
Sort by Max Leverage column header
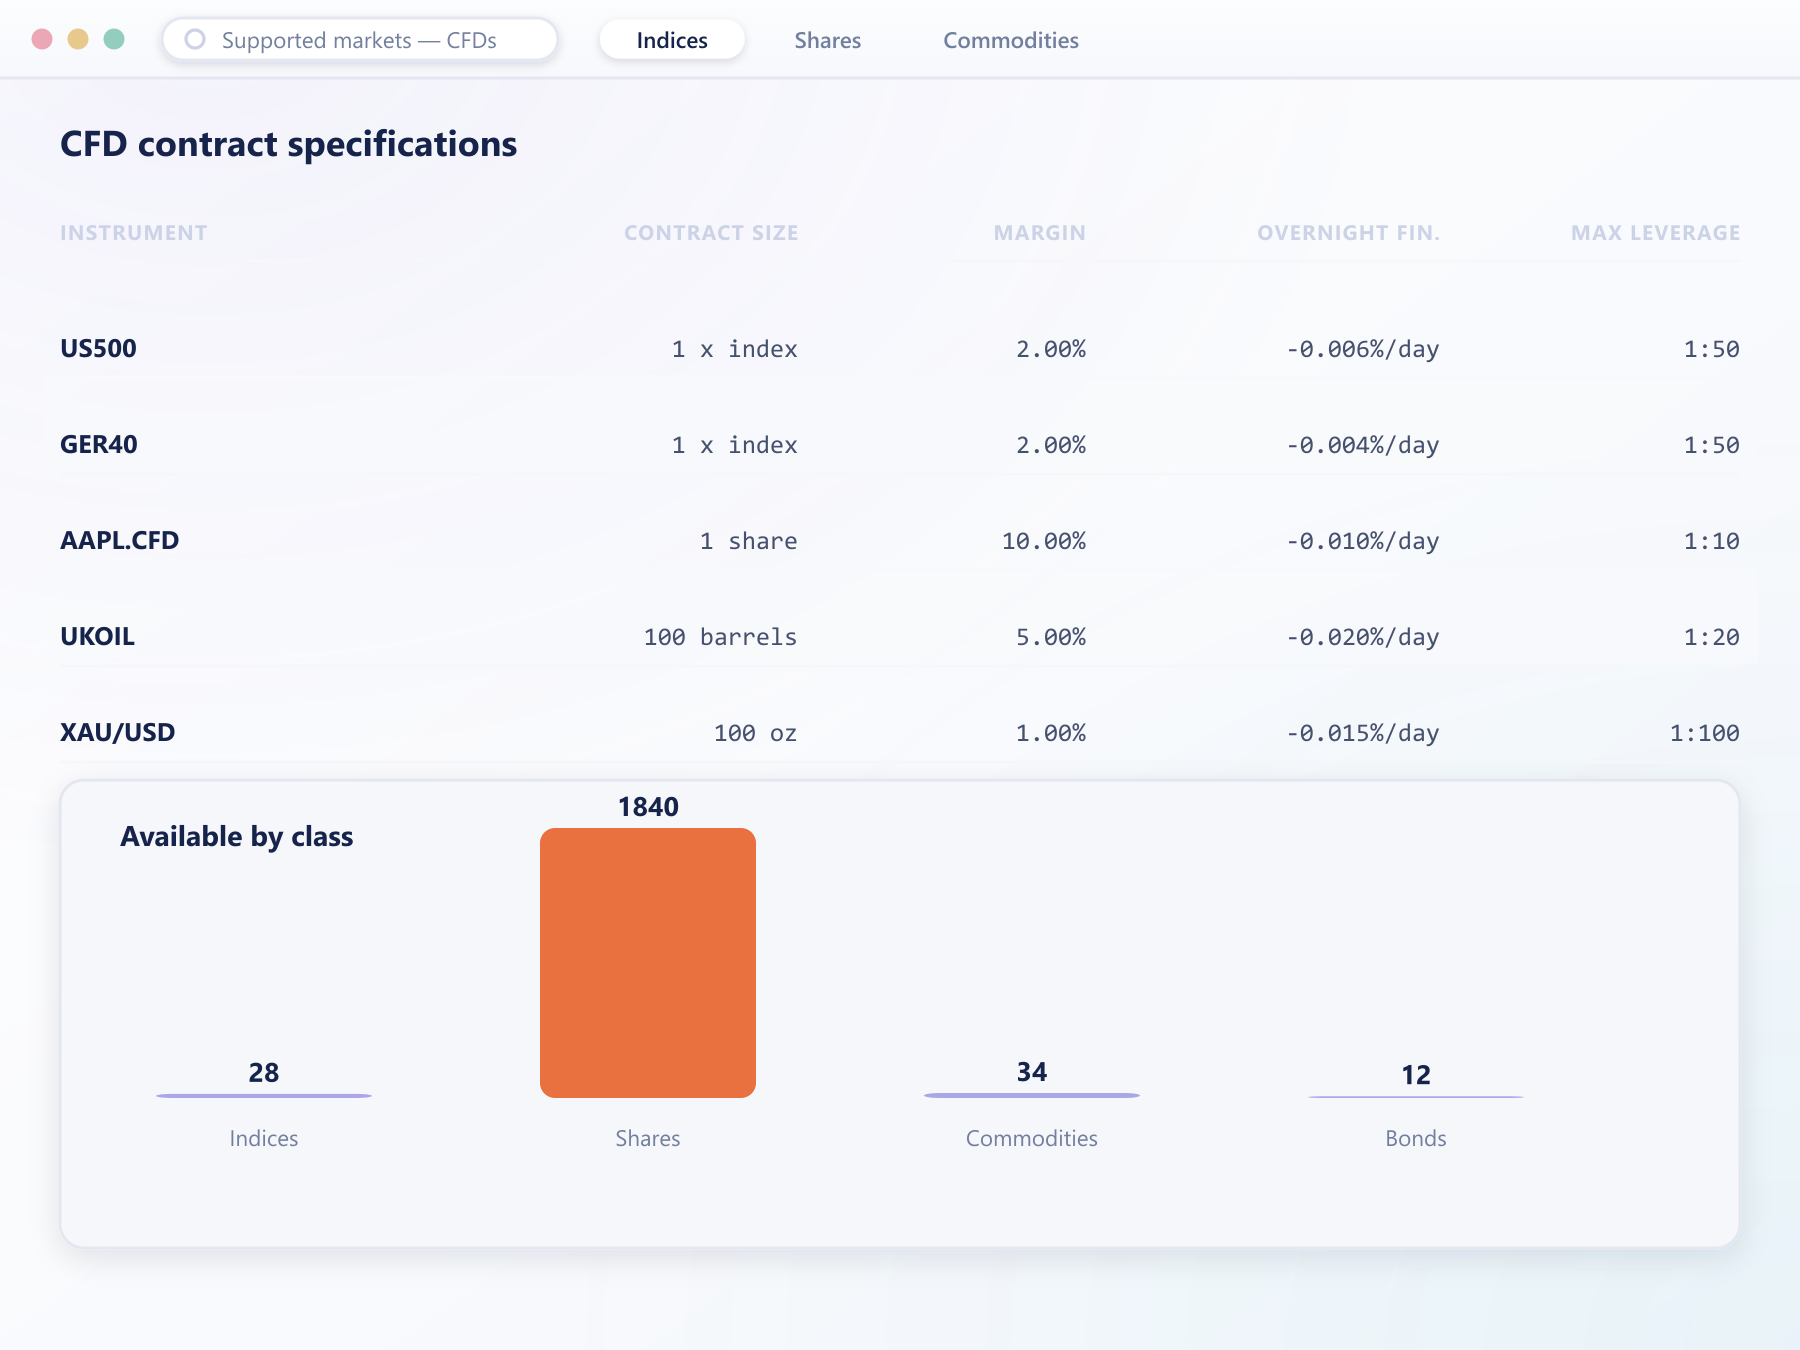coord(1655,233)
